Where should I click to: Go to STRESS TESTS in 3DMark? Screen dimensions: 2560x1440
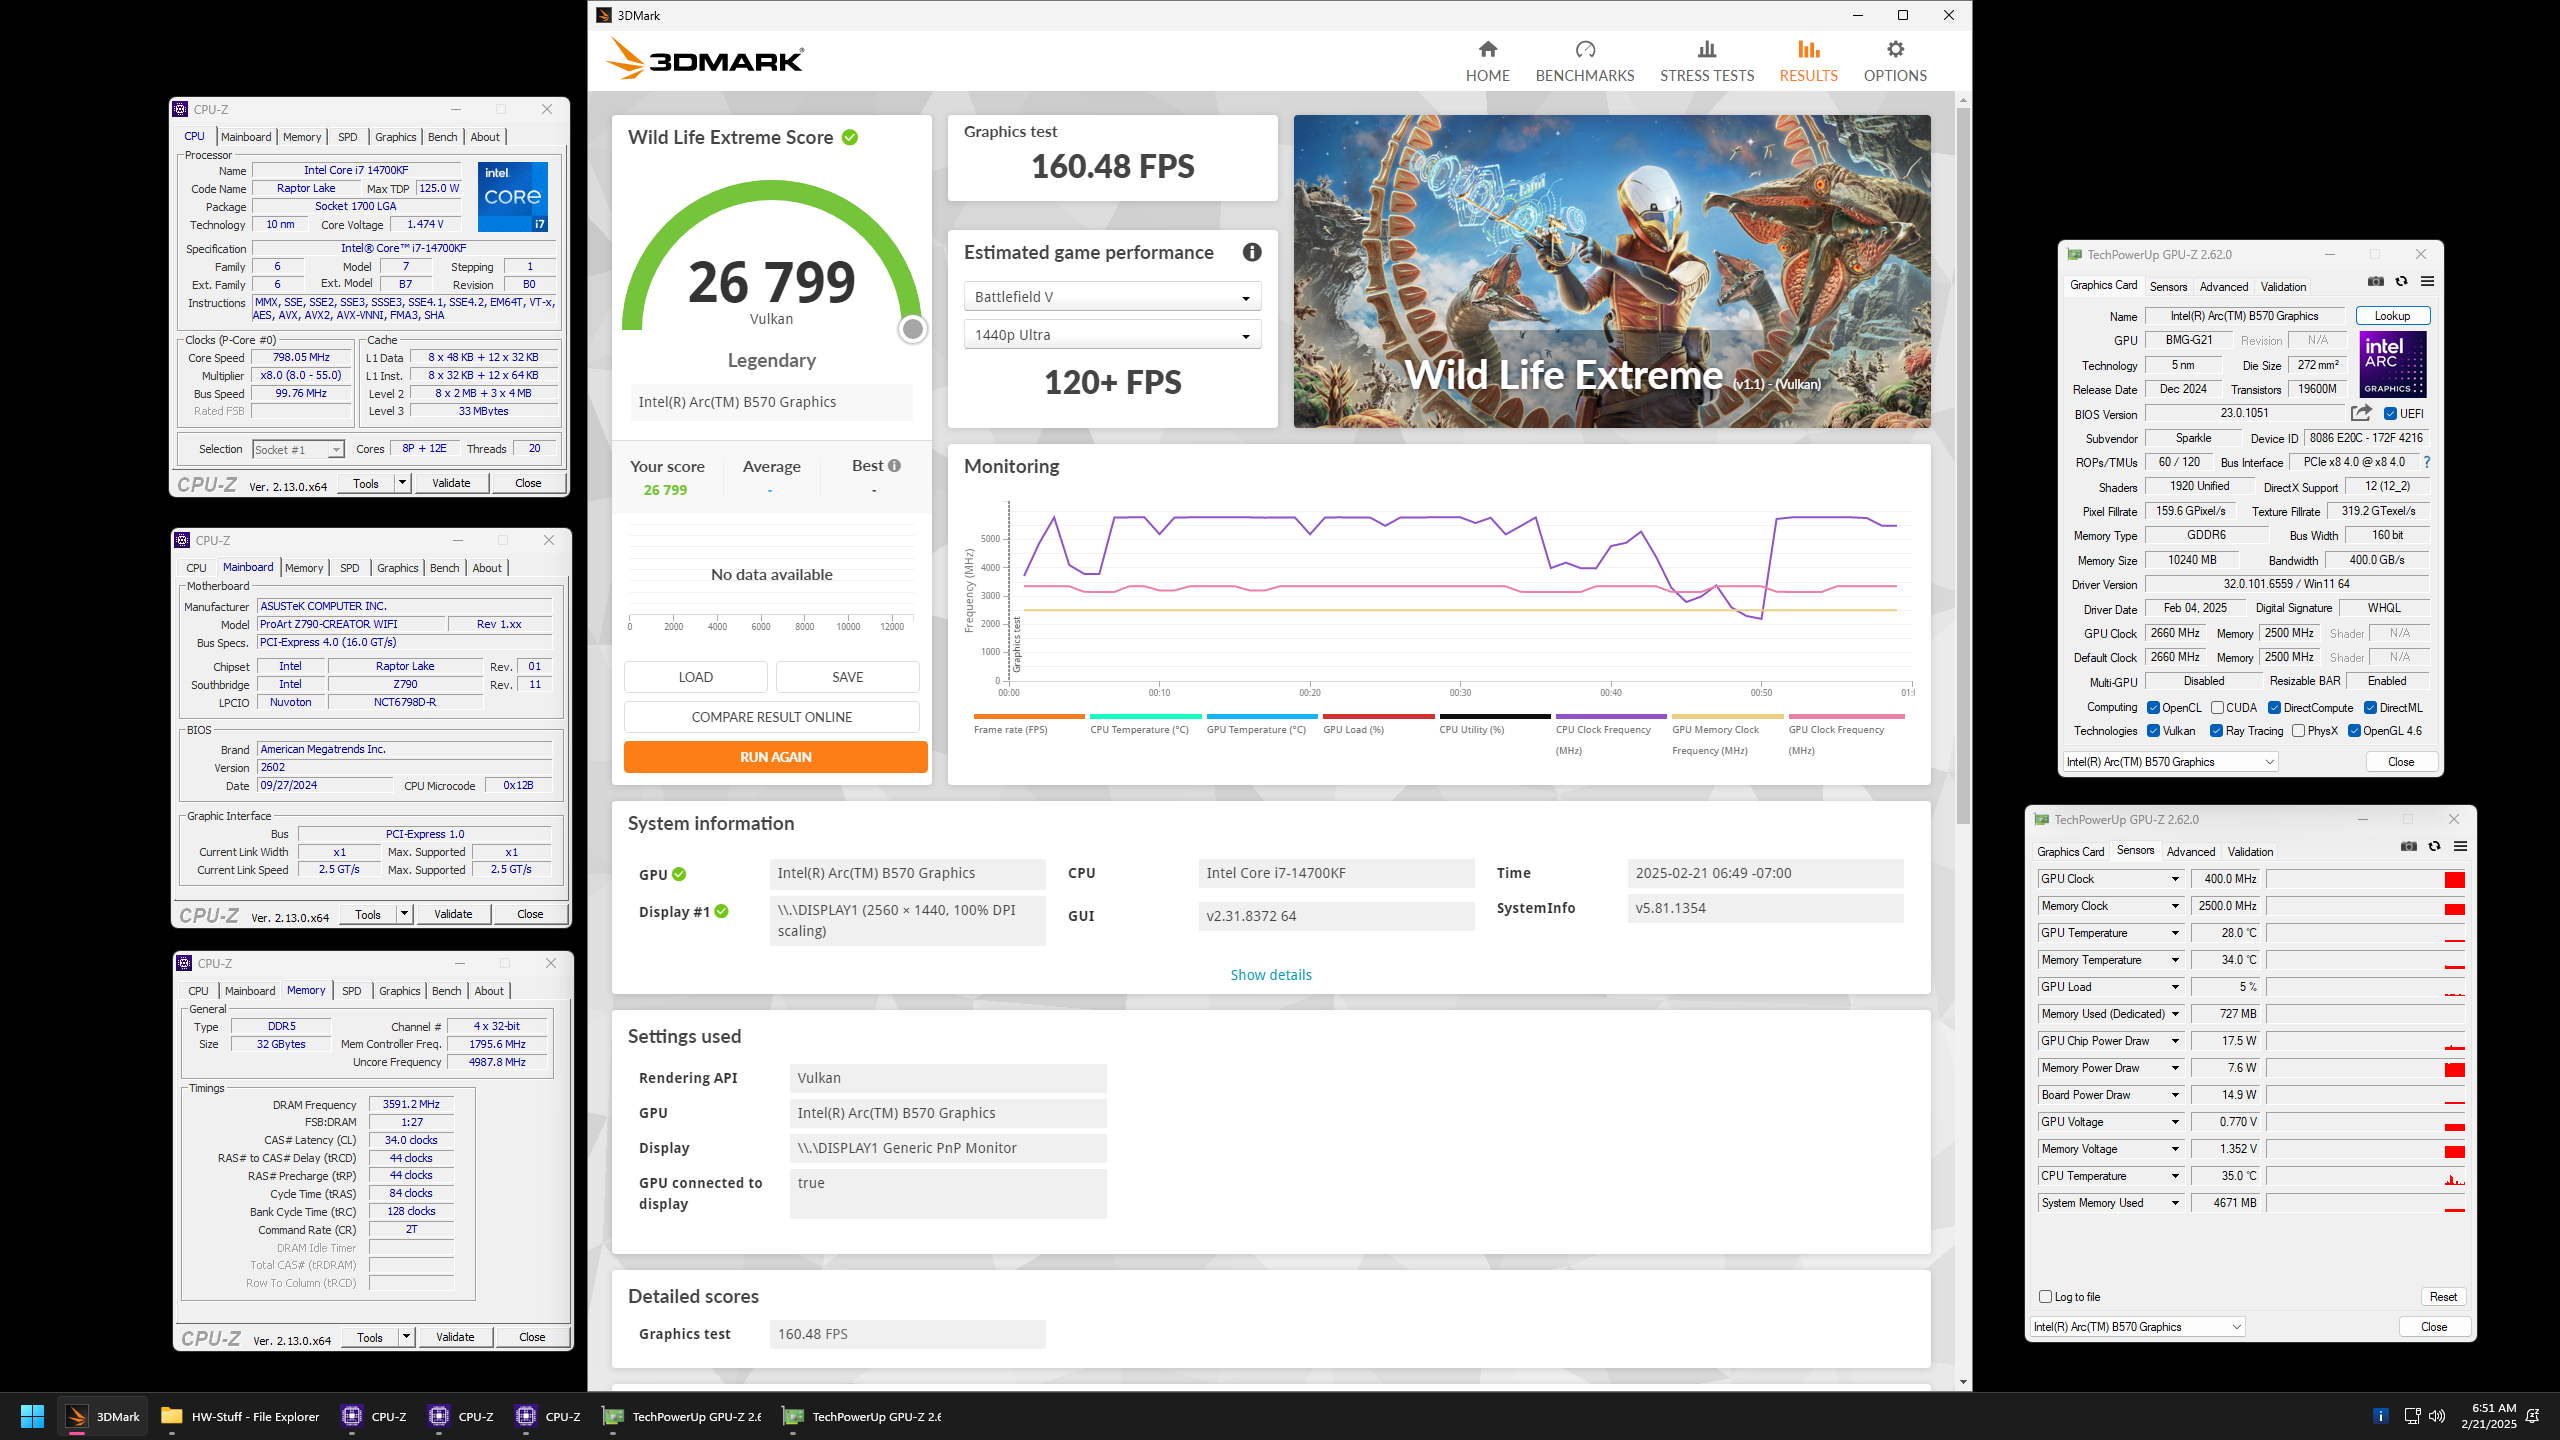pyautogui.click(x=1707, y=61)
